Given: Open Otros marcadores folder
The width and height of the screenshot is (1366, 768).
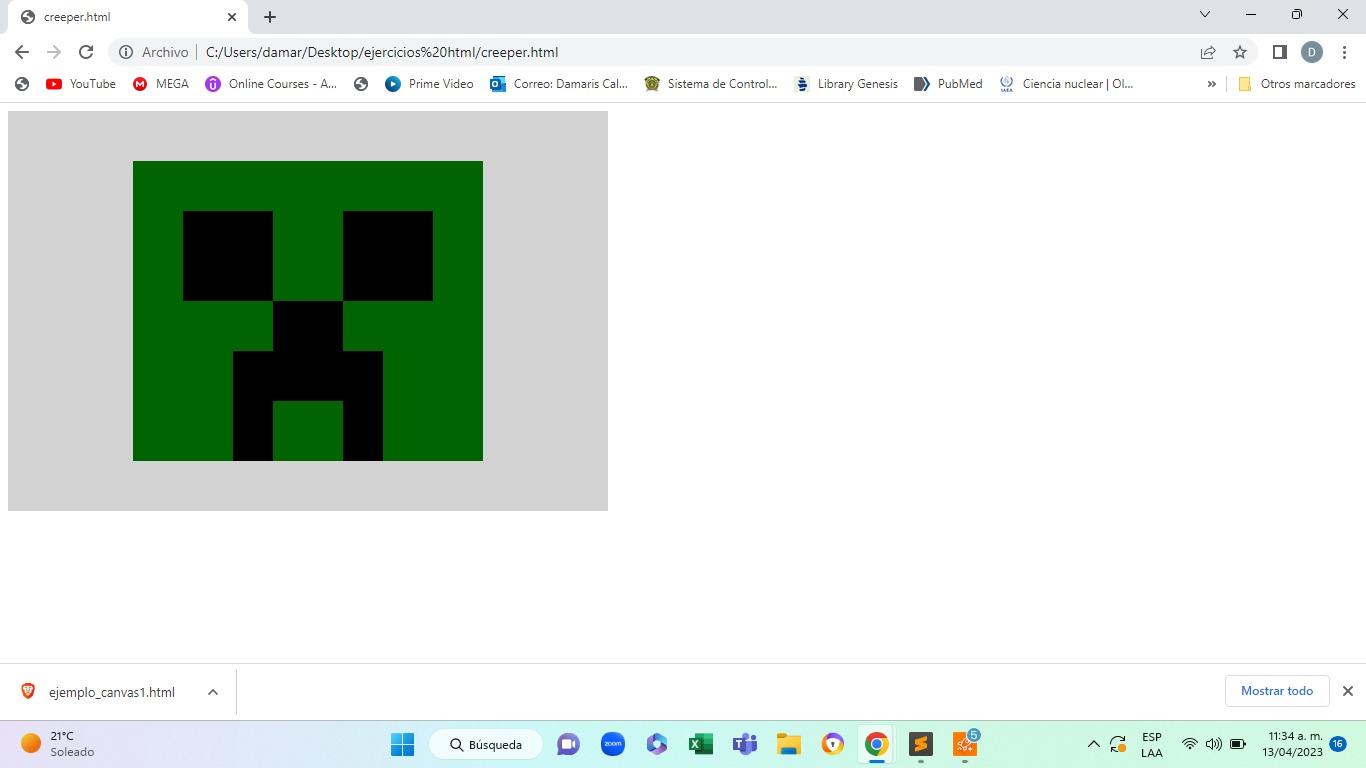Looking at the screenshot, I should tap(1296, 84).
